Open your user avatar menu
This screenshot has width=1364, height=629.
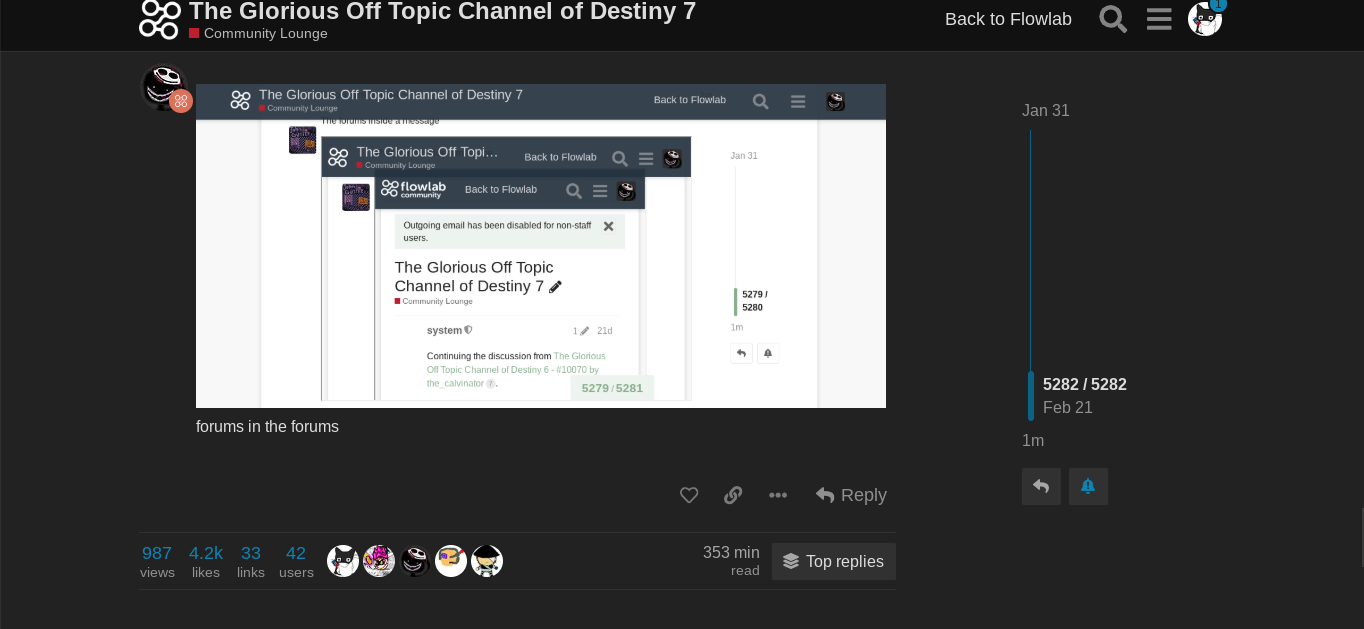click(1204, 19)
